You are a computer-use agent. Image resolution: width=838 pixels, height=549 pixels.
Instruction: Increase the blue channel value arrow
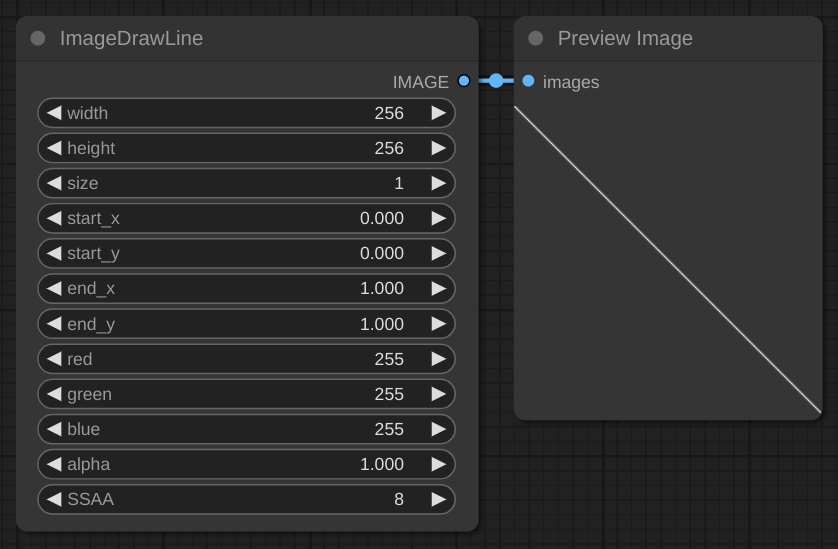[x=438, y=429]
